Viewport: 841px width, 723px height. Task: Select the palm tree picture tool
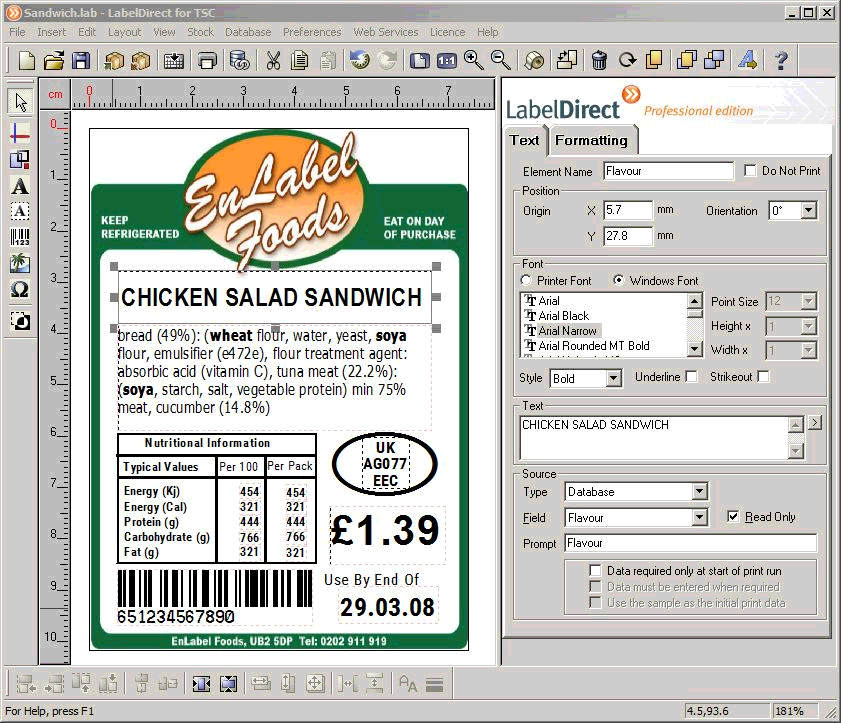[20, 263]
